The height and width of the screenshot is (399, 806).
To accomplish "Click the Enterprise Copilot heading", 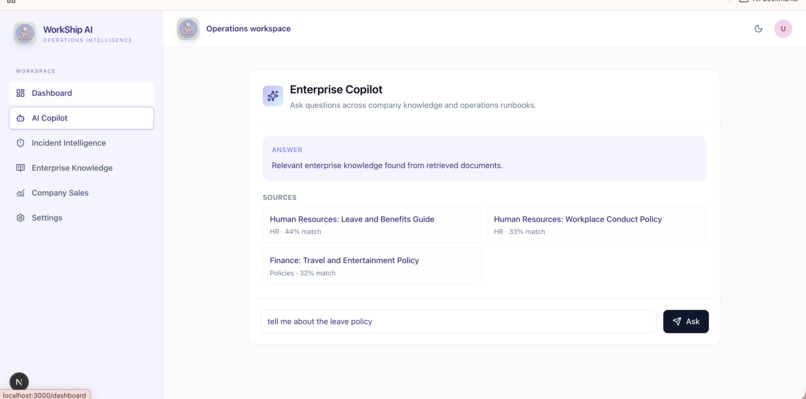I will click(336, 89).
